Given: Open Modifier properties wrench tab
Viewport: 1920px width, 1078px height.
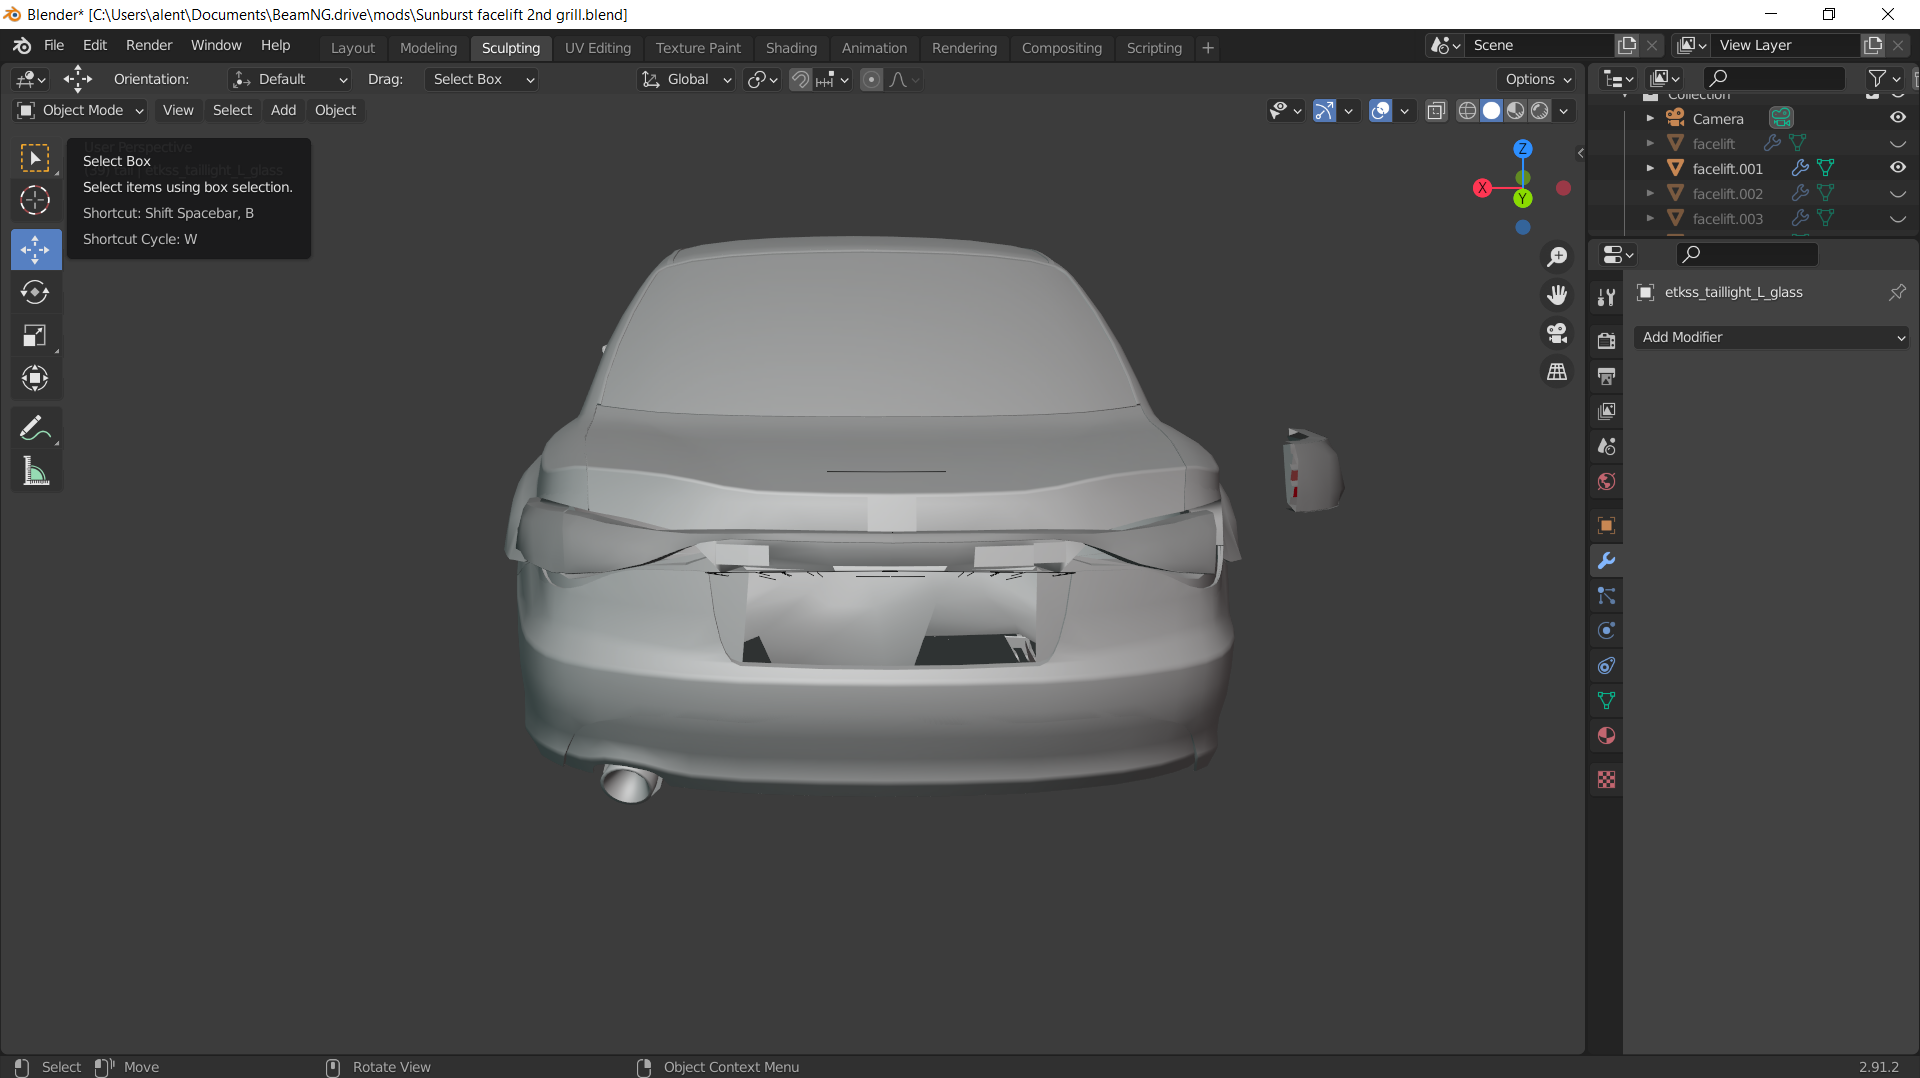Looking at the screenshot, I should coord(1606,560).
